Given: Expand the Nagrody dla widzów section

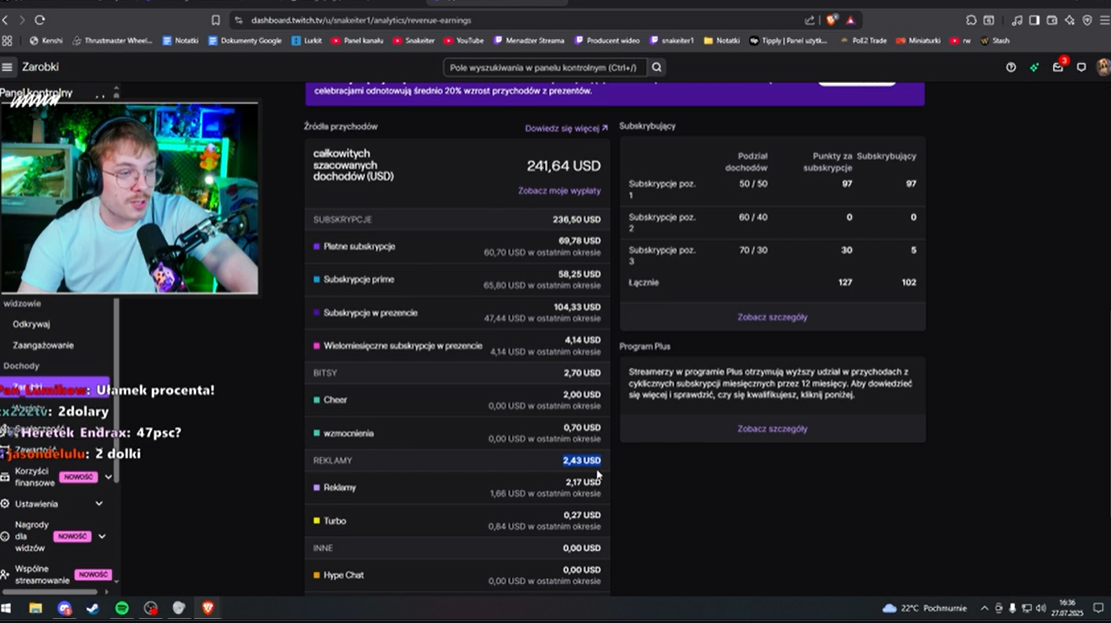Looking at the screenshot, I should [102, 537].
